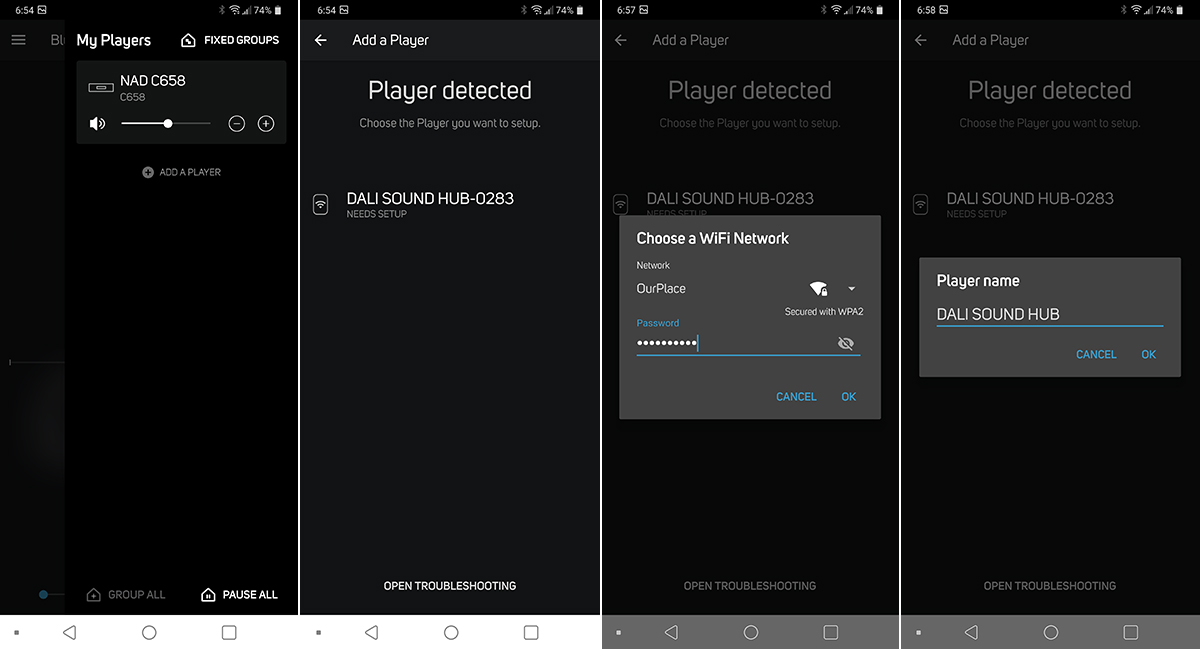Open Troubleshooting on the Player detected screen
1200x649 pixels.
coord(450,586)
